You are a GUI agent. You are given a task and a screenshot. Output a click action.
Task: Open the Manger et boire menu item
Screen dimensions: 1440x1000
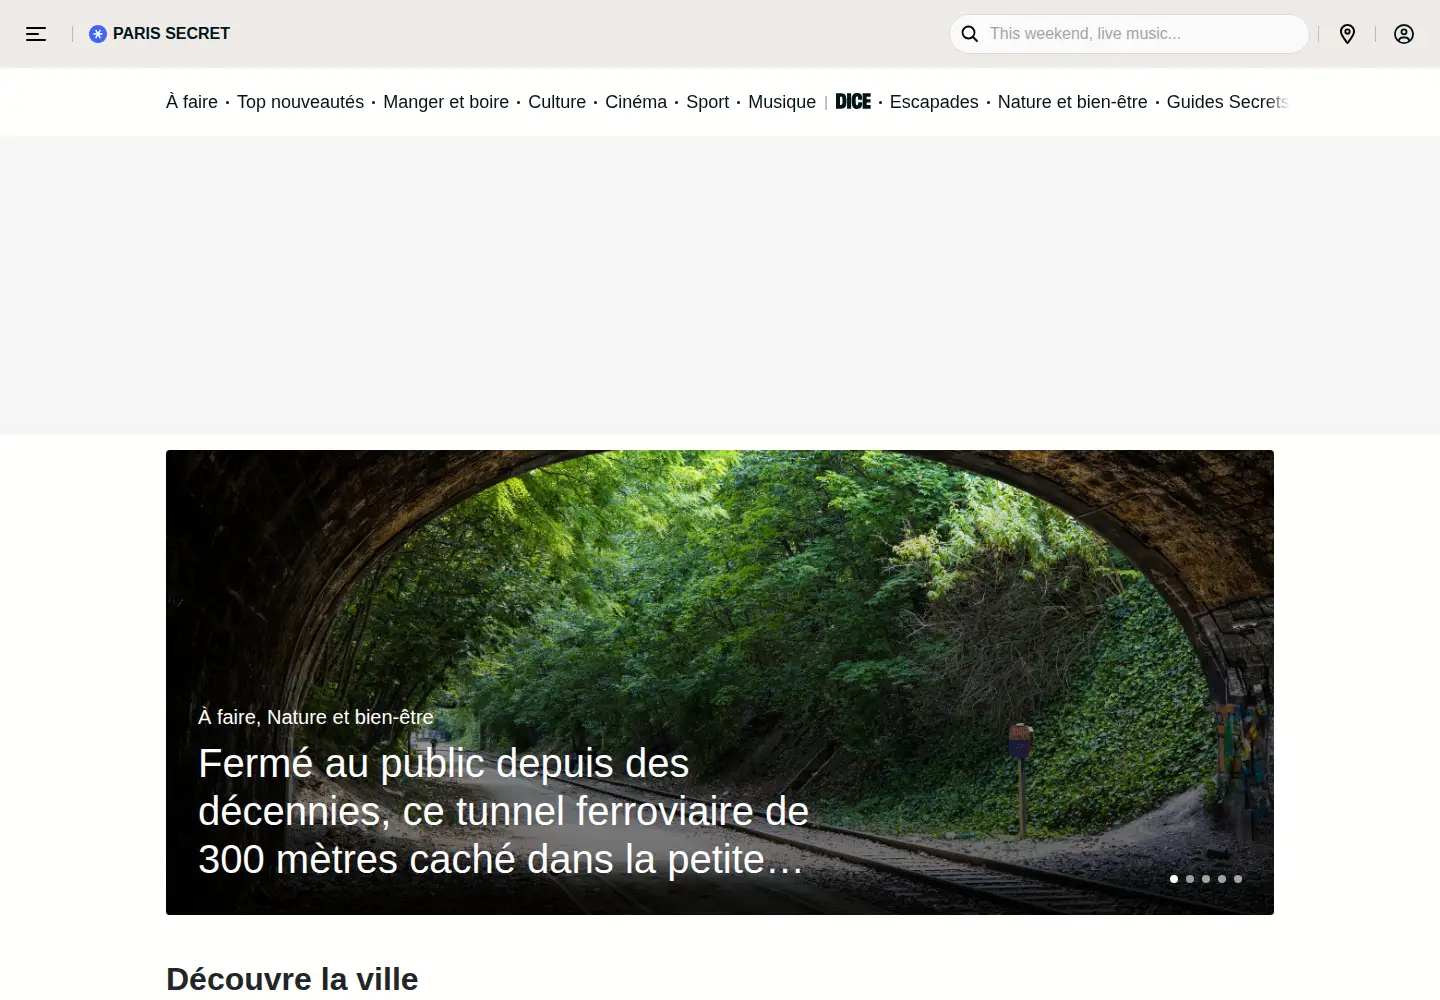coord(446,102)
